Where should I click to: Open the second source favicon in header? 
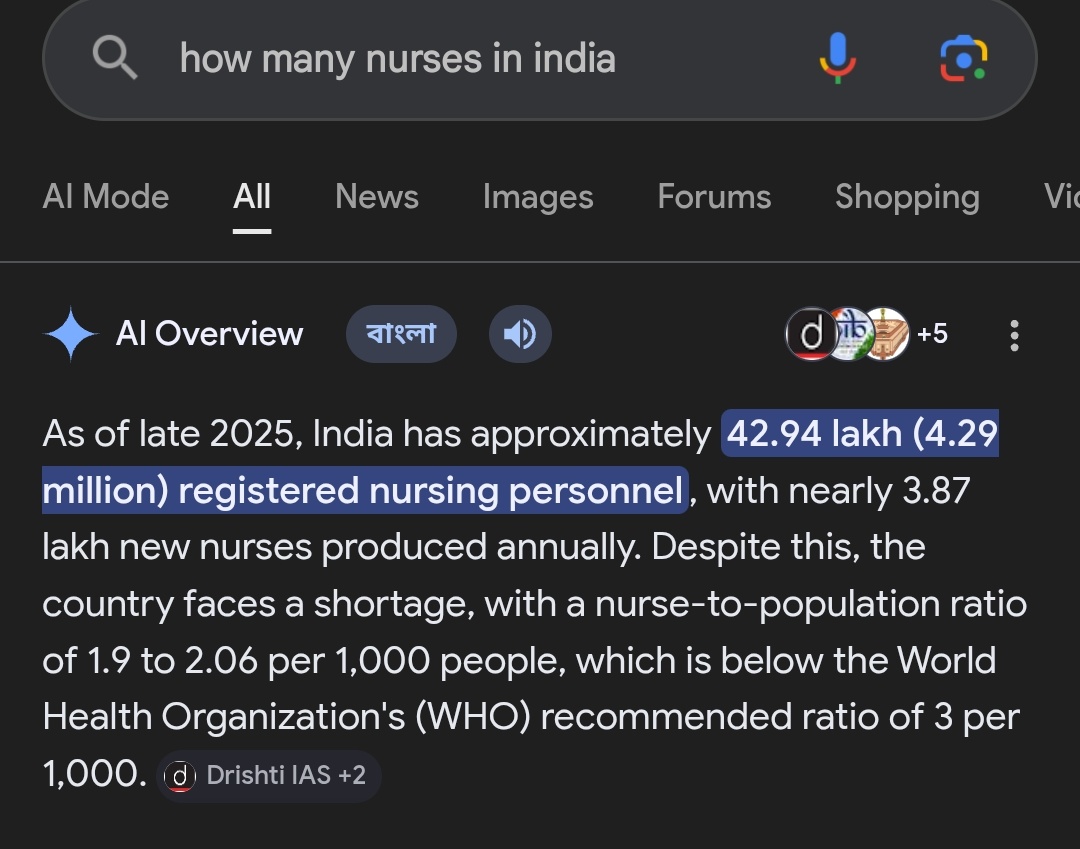click(x=851, y=334)
